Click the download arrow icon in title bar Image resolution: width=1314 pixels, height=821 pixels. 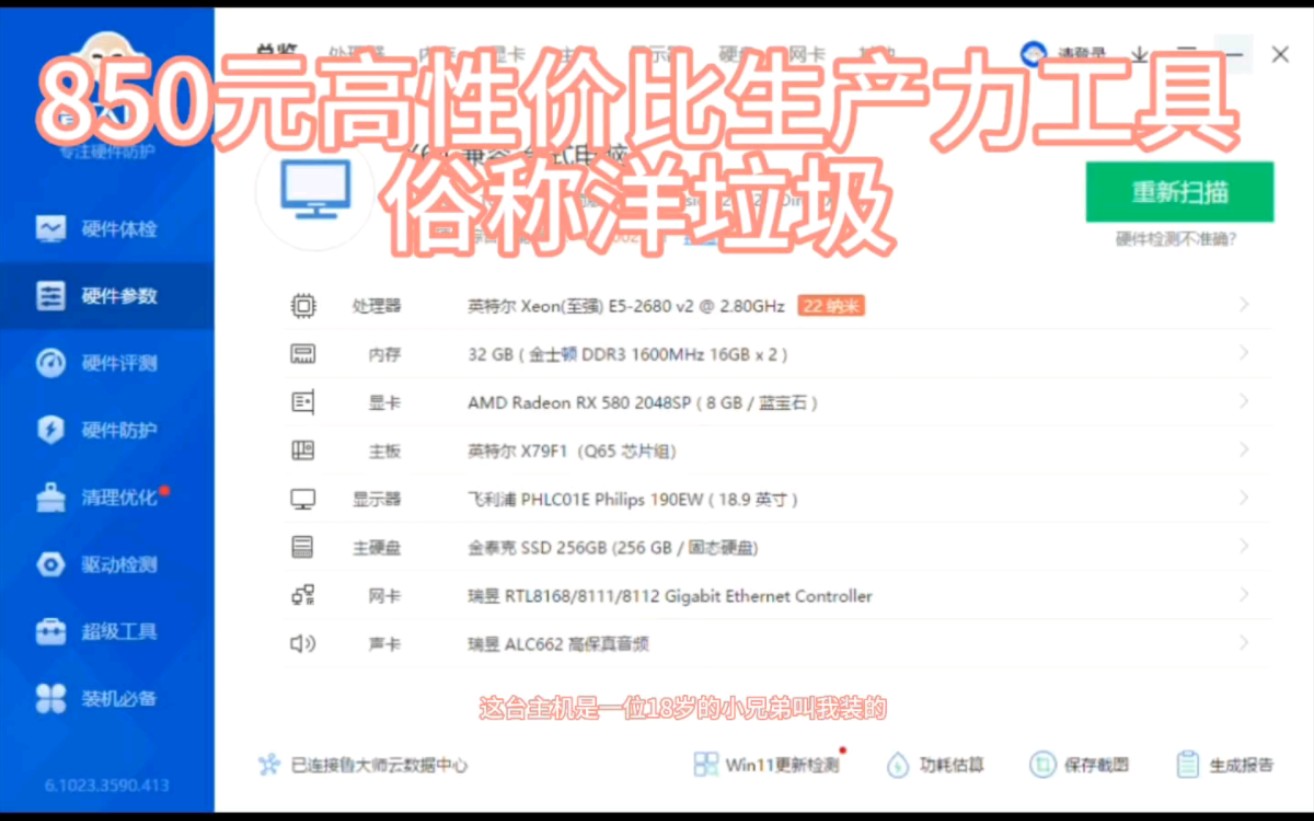point(1140,55)
